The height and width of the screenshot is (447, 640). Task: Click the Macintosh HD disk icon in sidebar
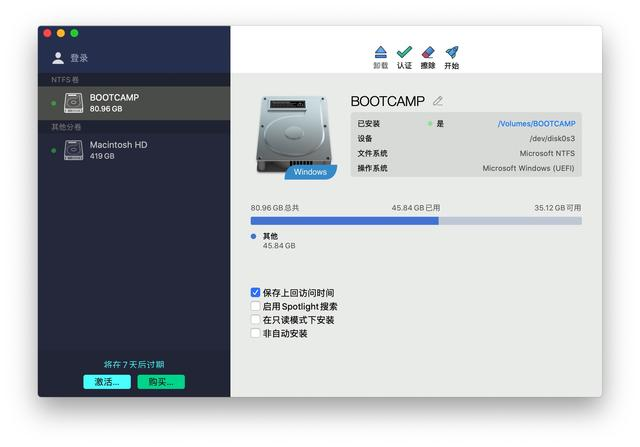click(73, 150)
